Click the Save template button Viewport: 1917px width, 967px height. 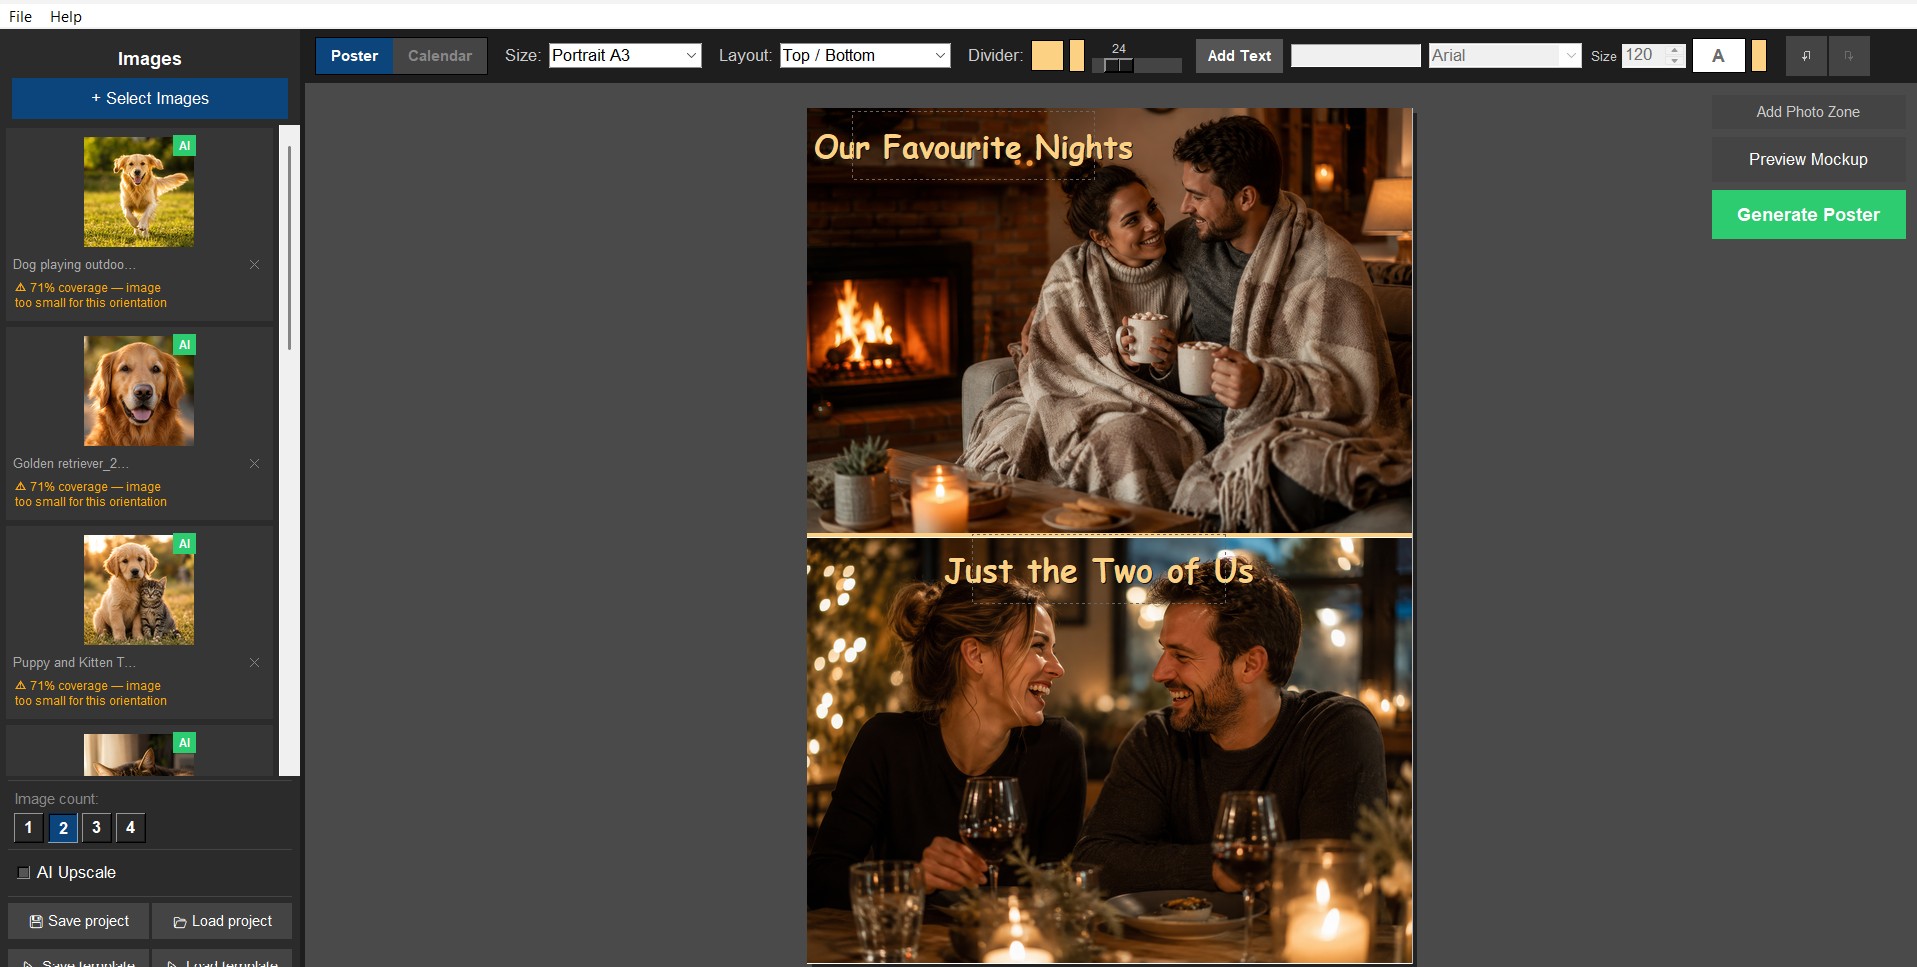[79, 960]
